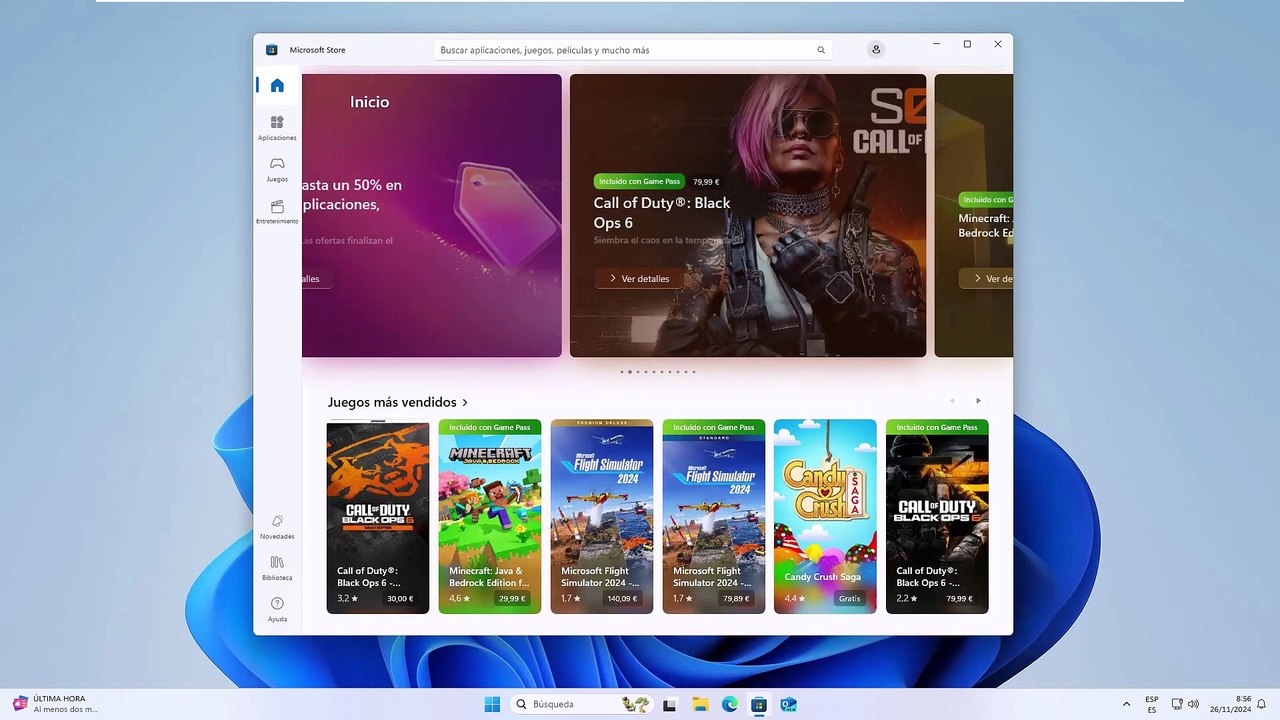Open the volume speaker tray icon
This screenshot has width=1280, height=720.
click(x=1193, y=704)
